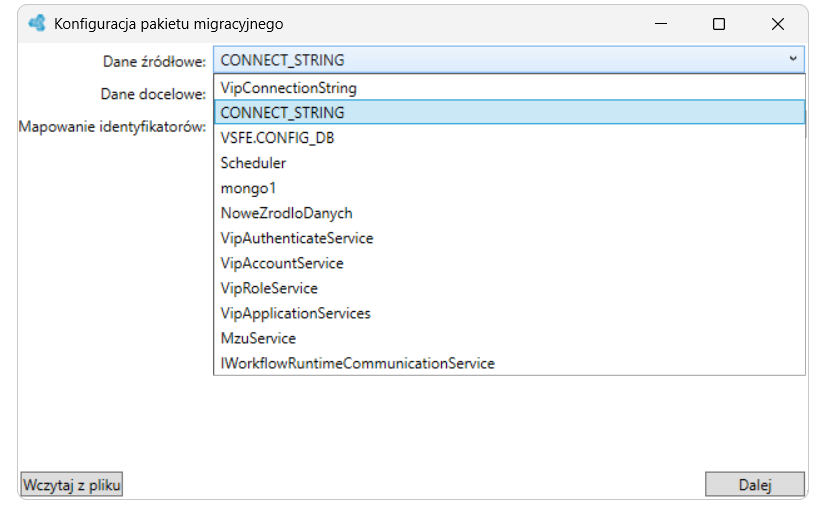Select mongo1 data source
Viewport: 827px width, 507px height.
(x=509, y=188)
